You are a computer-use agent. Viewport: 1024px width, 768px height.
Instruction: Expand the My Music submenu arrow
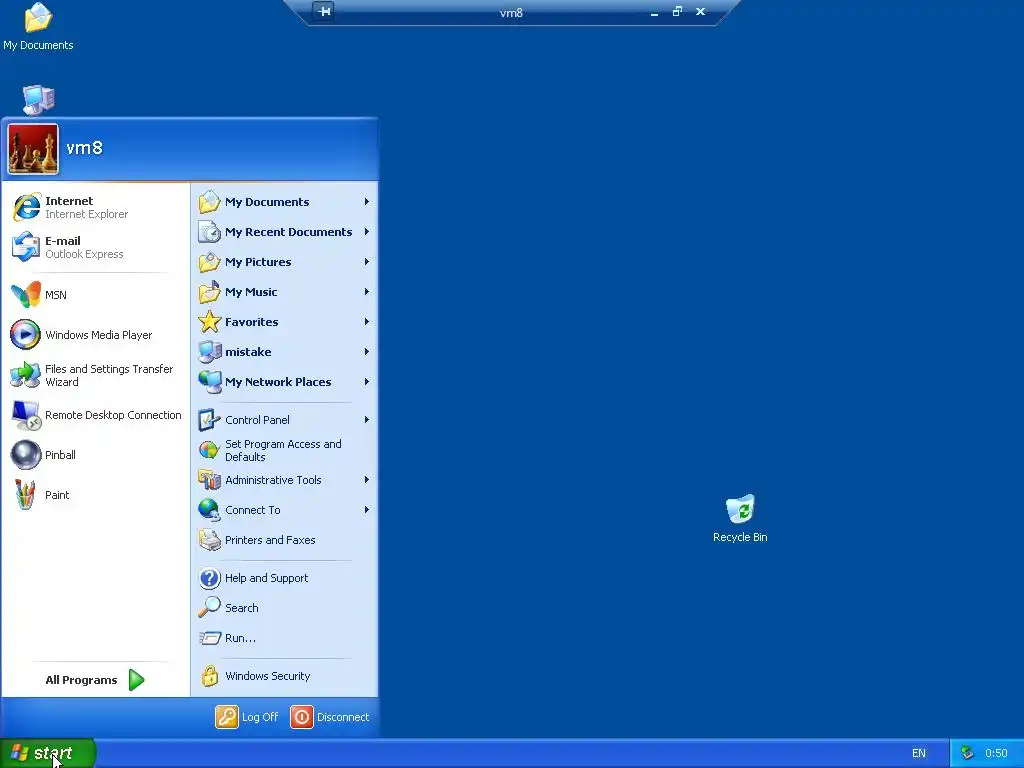tap(366, 292)
